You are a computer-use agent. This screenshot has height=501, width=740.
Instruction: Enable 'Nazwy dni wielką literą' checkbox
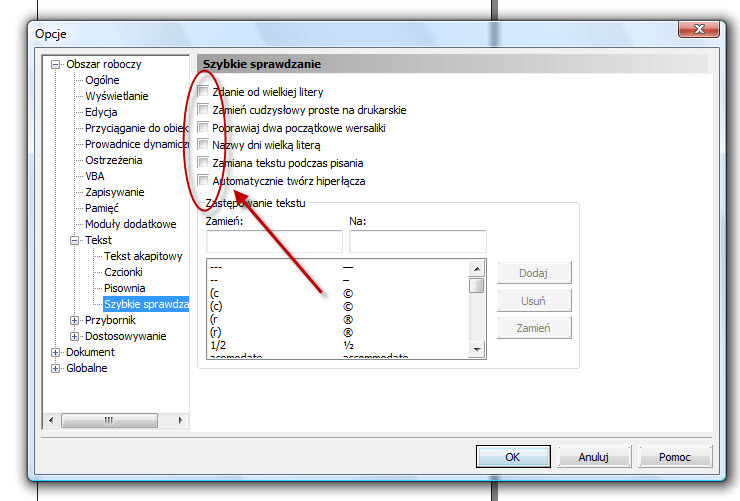pyautogui.click(x=204, y=145)
